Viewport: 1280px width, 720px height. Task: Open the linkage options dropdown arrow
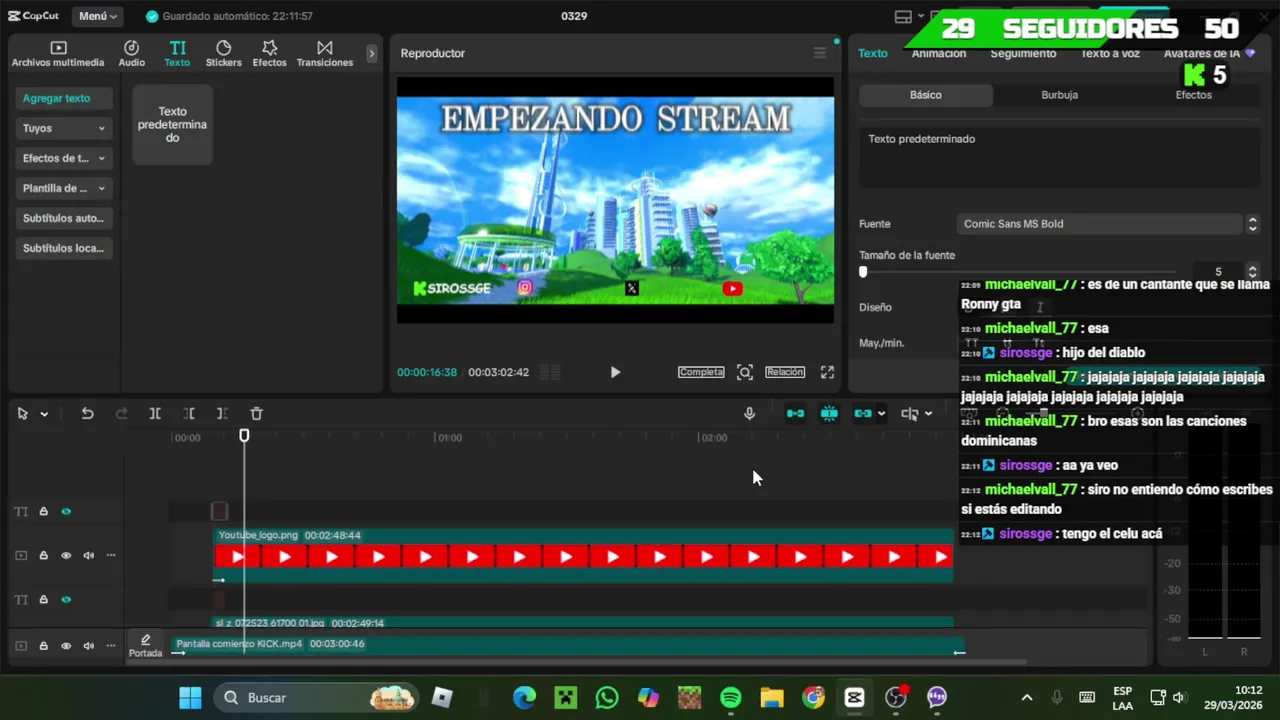click(x=881, y=414)
